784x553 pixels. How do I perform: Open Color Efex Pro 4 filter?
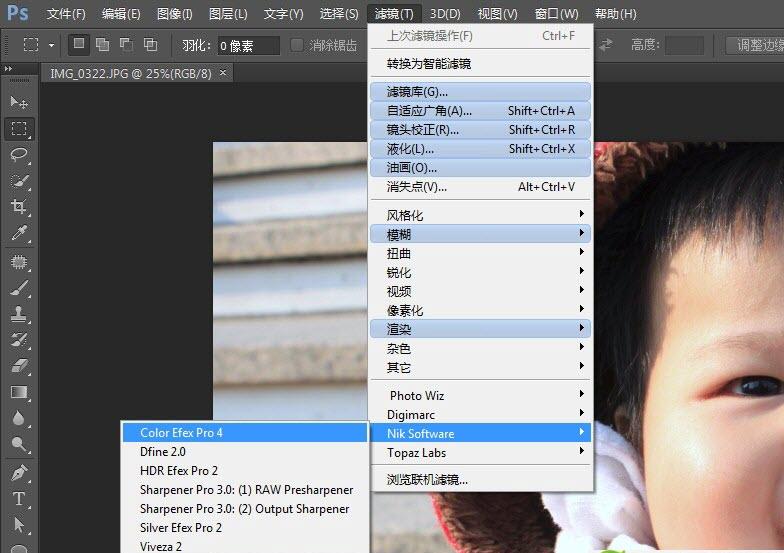(x=243, y=433)
